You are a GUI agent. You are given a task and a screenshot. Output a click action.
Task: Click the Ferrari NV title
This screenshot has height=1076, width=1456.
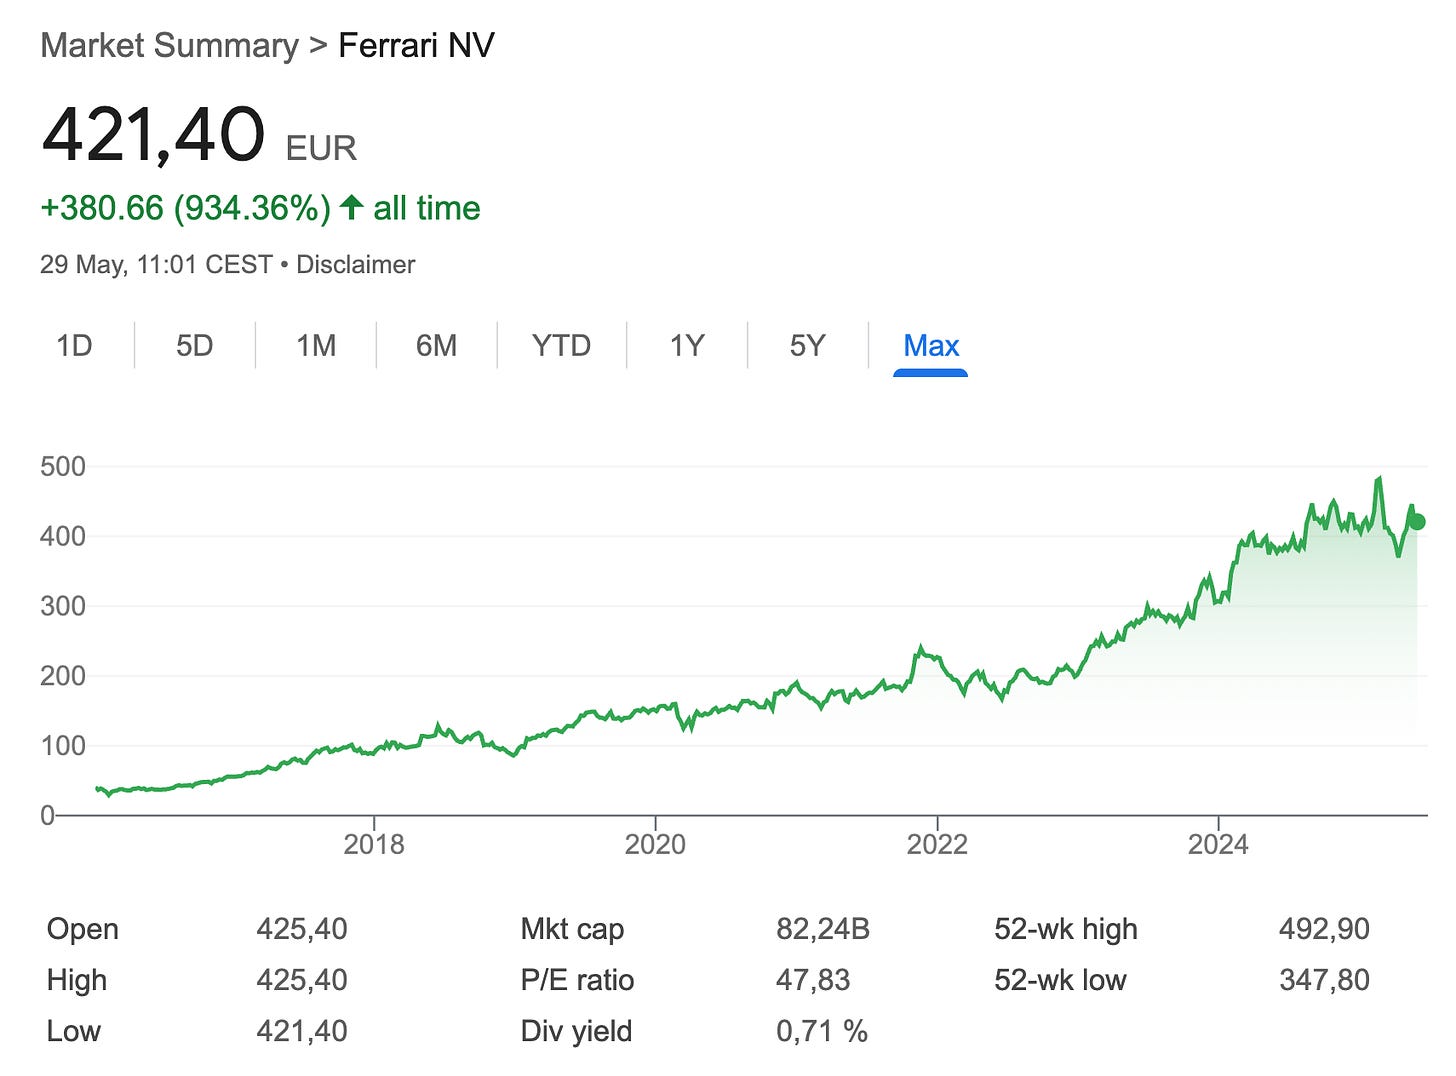pyautogui.click(x=417, y=46)
